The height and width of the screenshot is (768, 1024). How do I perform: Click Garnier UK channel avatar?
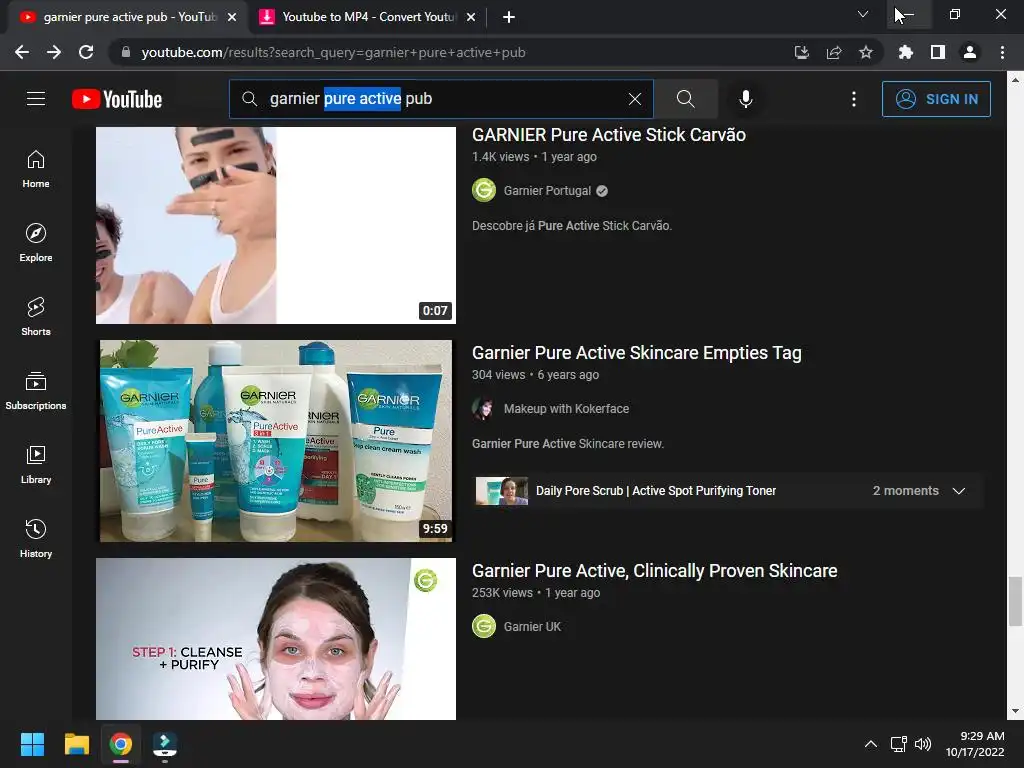click(x=484, y=627)
